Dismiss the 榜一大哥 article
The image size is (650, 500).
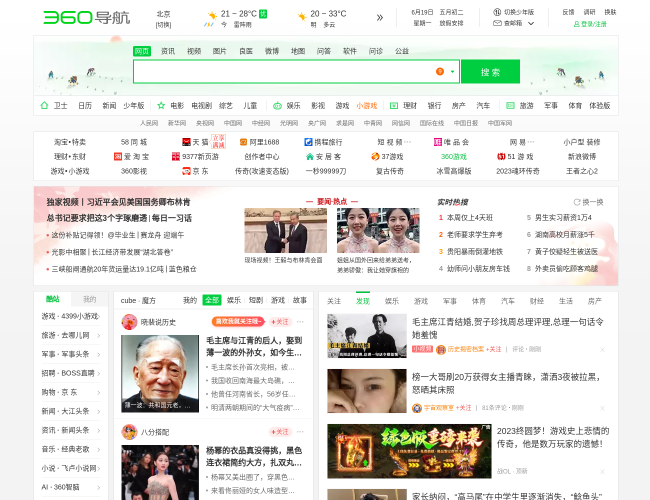point(602,408)
